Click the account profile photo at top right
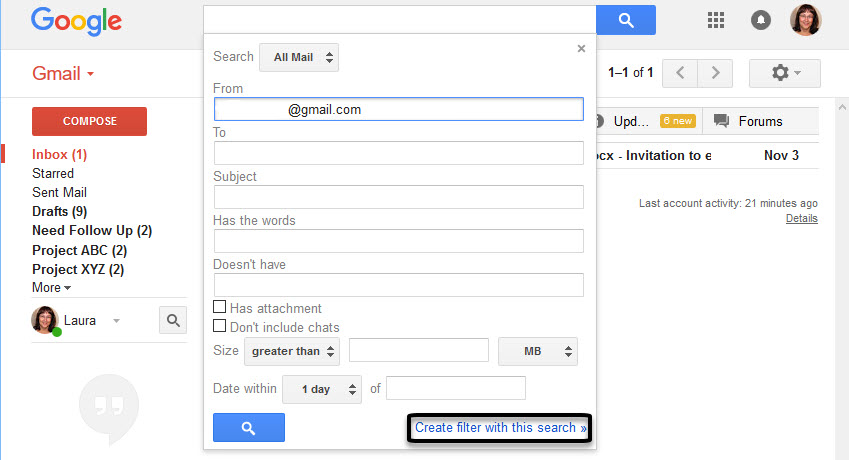 [x=806, y=20]
